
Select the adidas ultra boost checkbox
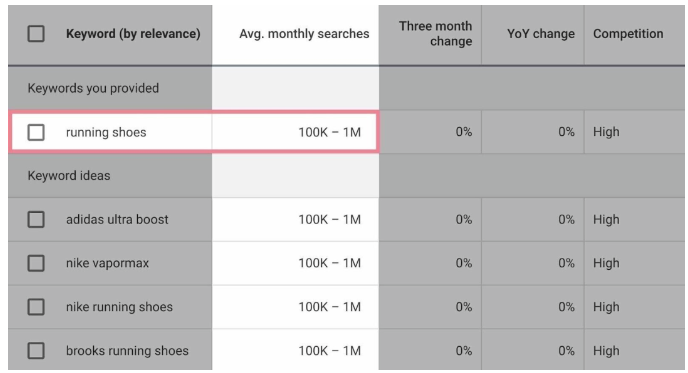(36, 219)
